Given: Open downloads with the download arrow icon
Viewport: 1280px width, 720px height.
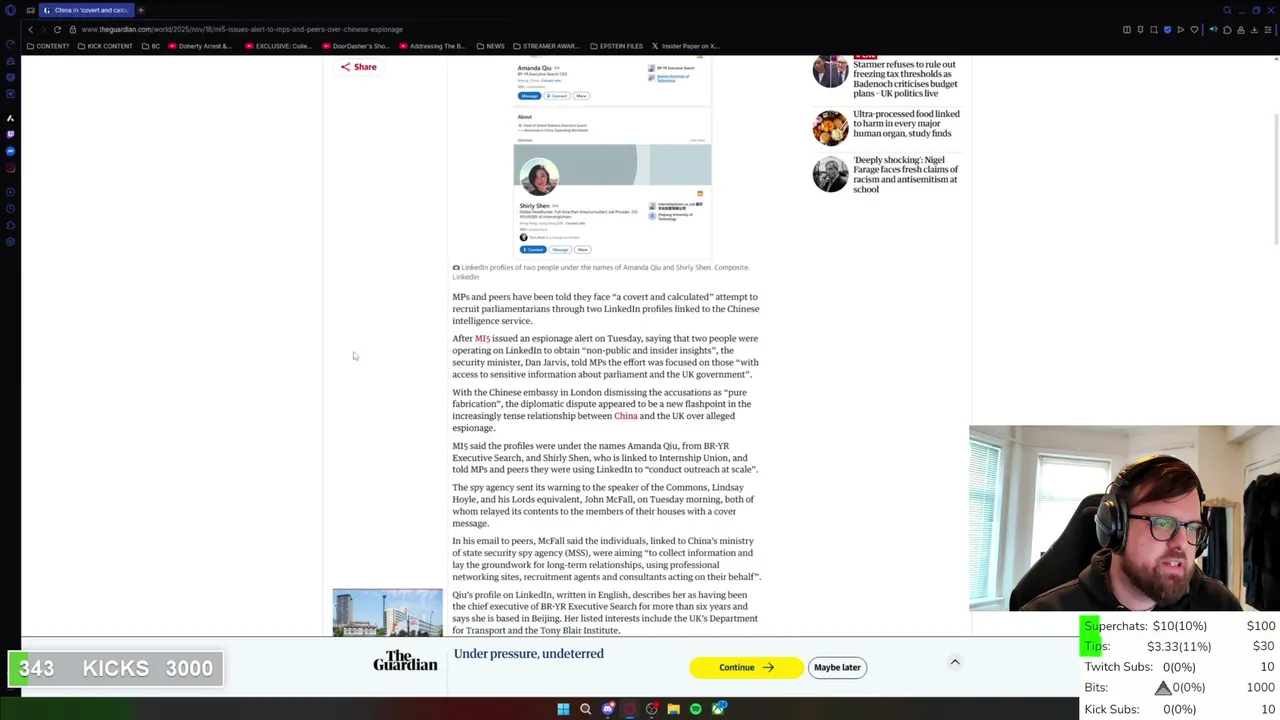Looking at the screenshot, I should click(1254, 30).
